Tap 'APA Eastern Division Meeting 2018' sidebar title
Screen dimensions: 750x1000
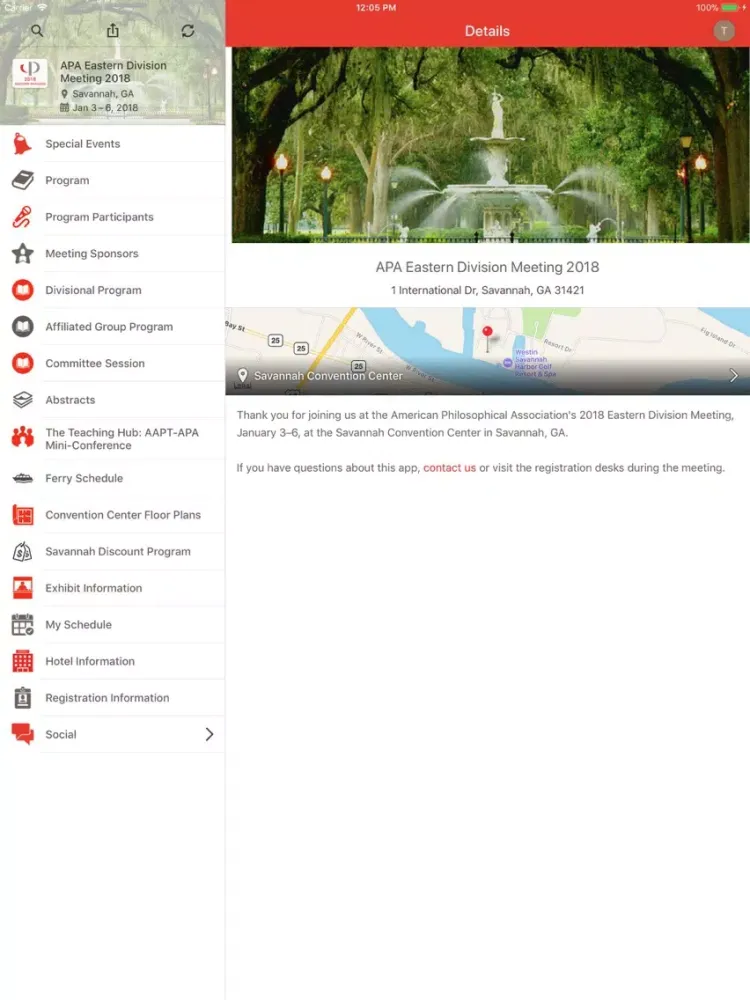point(114,71)
